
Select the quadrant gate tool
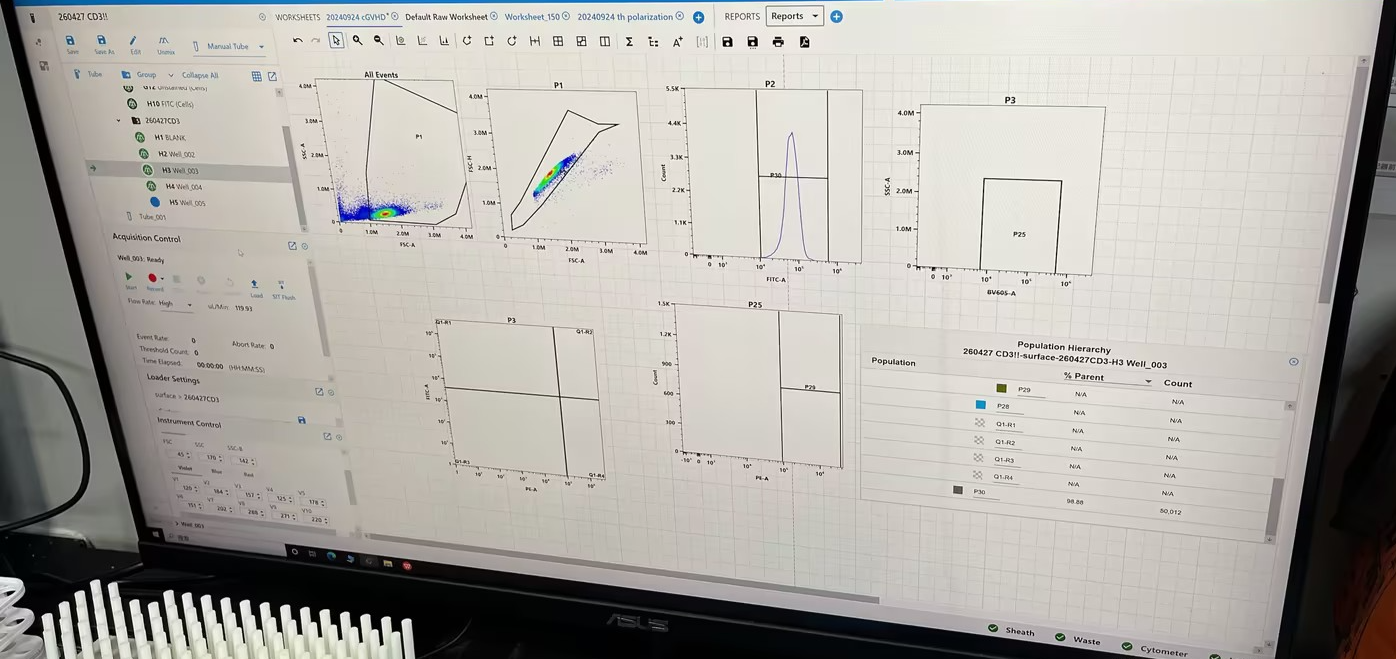(558, 41)
